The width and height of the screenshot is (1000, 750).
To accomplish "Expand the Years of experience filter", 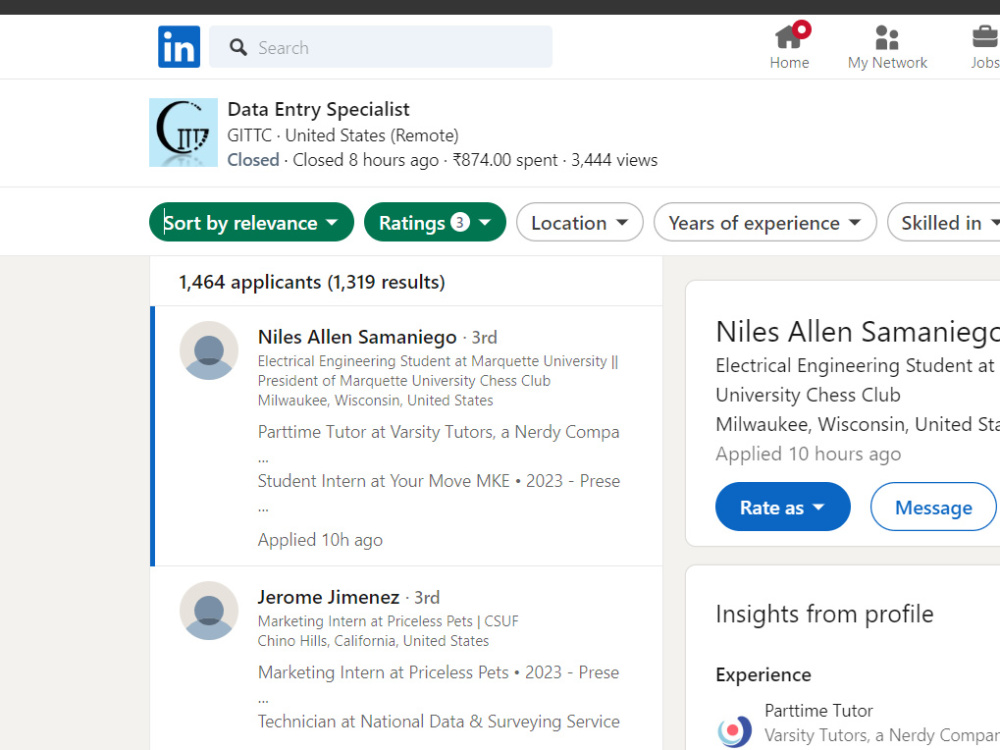I will pos(765,222).
